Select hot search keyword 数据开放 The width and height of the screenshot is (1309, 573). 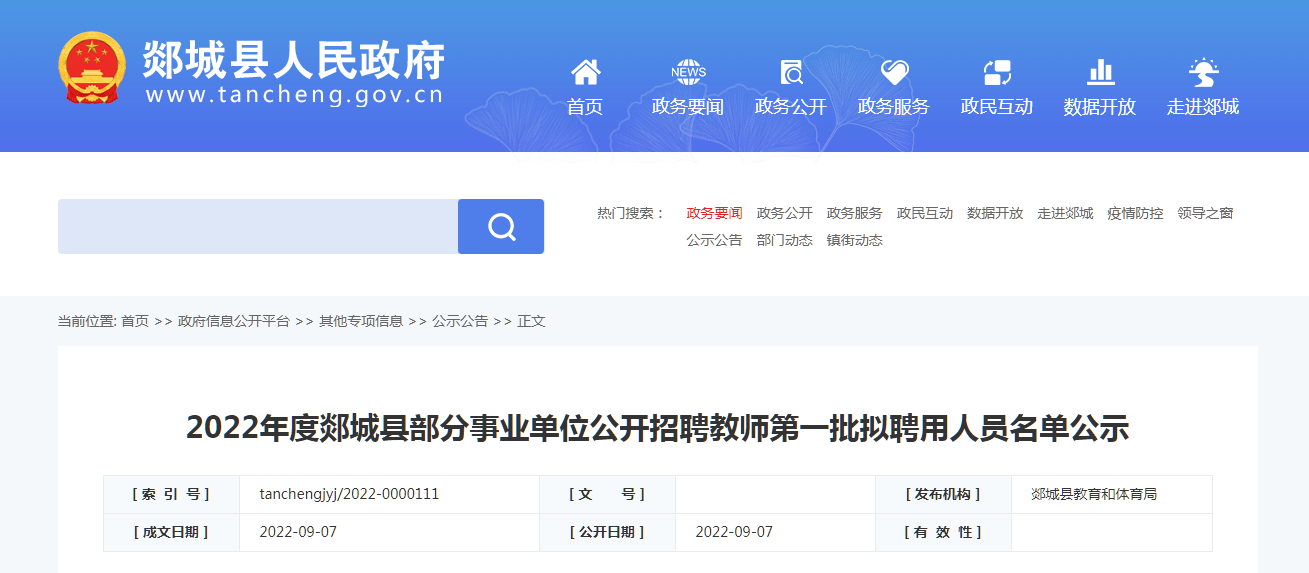[995, 213]
